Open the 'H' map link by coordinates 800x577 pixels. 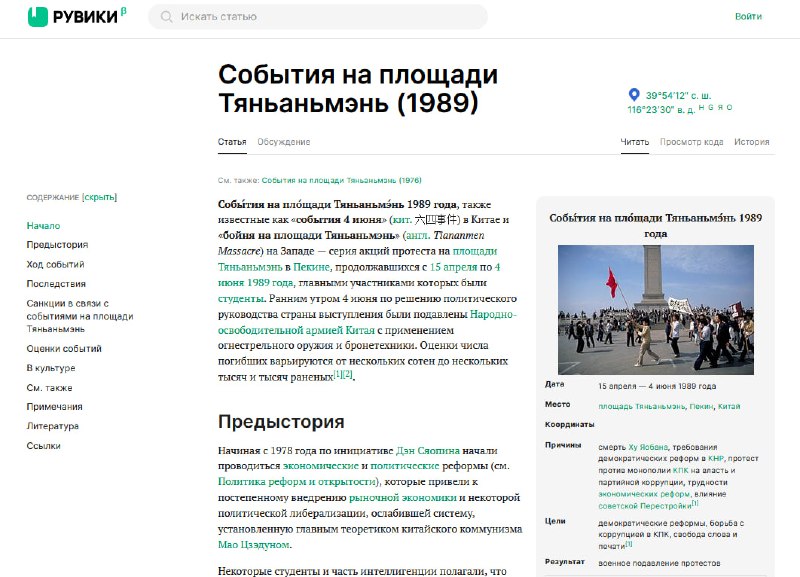tap(702, 107)
